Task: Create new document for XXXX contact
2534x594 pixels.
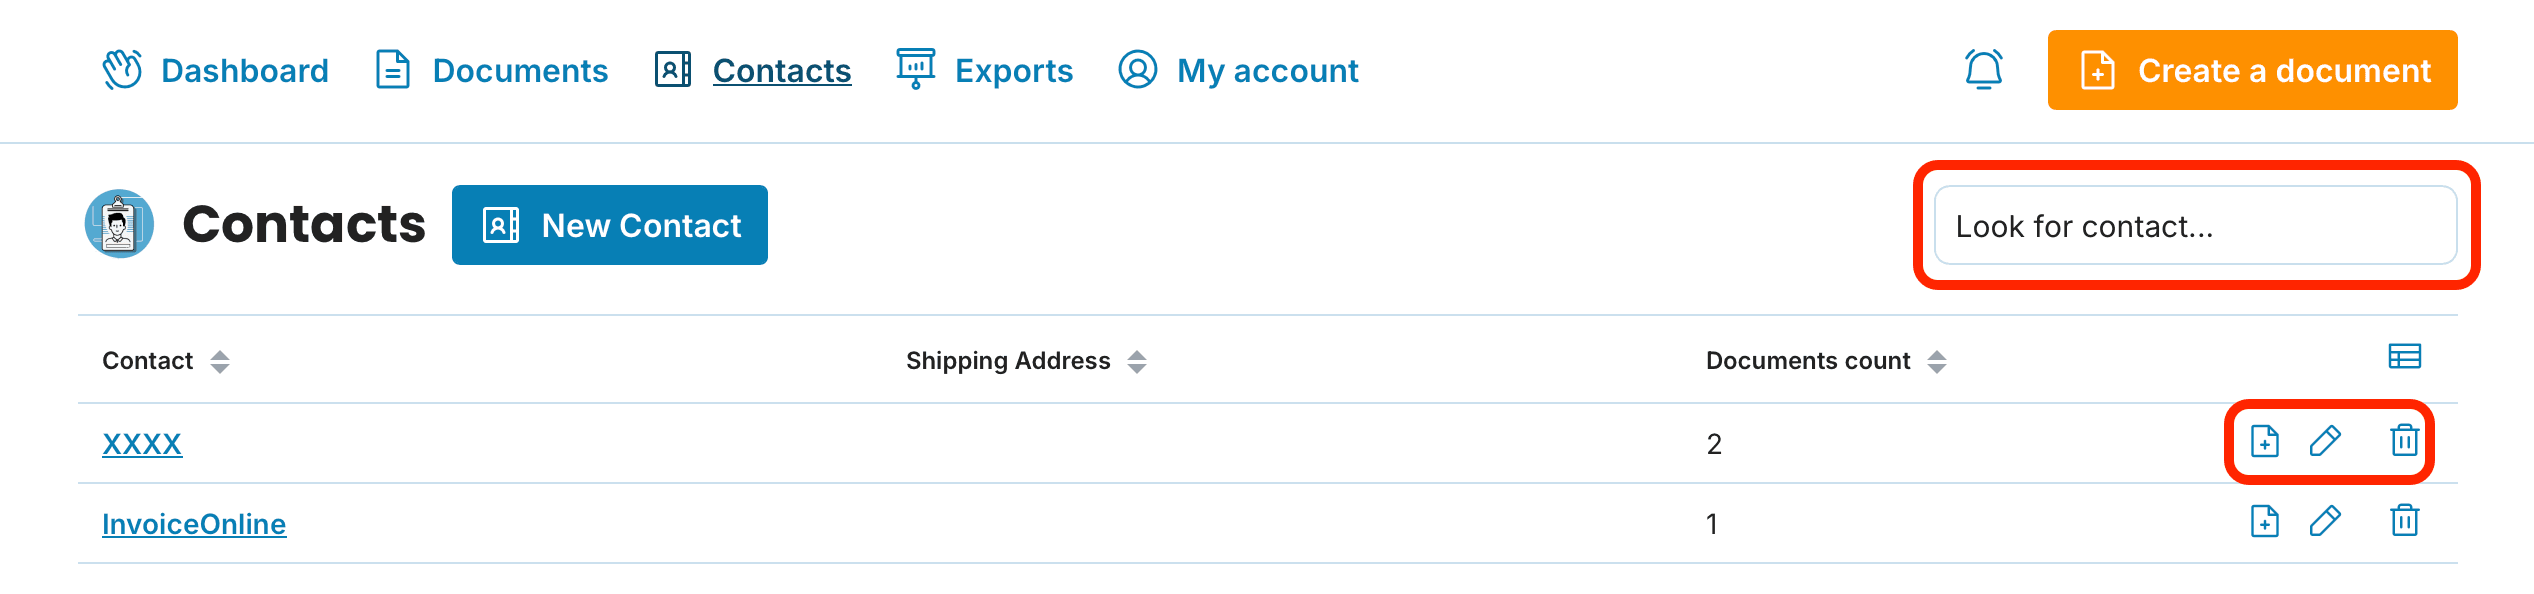Action: tap(2265, 441)
